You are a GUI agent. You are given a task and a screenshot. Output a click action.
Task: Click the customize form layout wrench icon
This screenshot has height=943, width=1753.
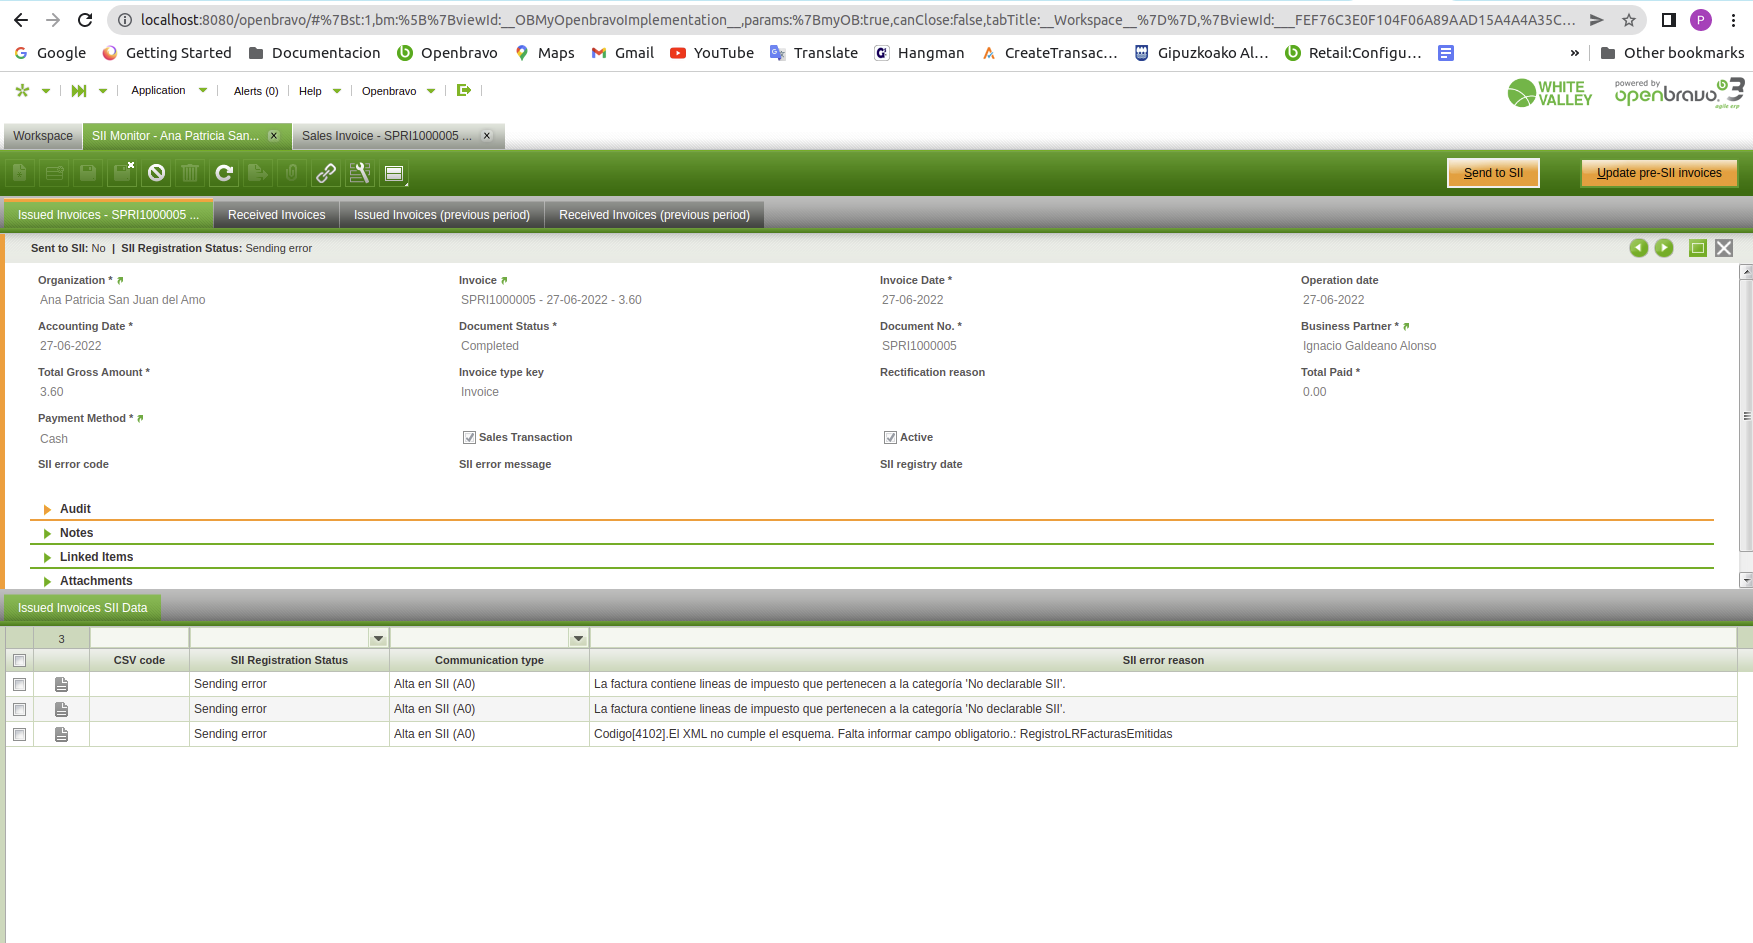click(360, 173)
